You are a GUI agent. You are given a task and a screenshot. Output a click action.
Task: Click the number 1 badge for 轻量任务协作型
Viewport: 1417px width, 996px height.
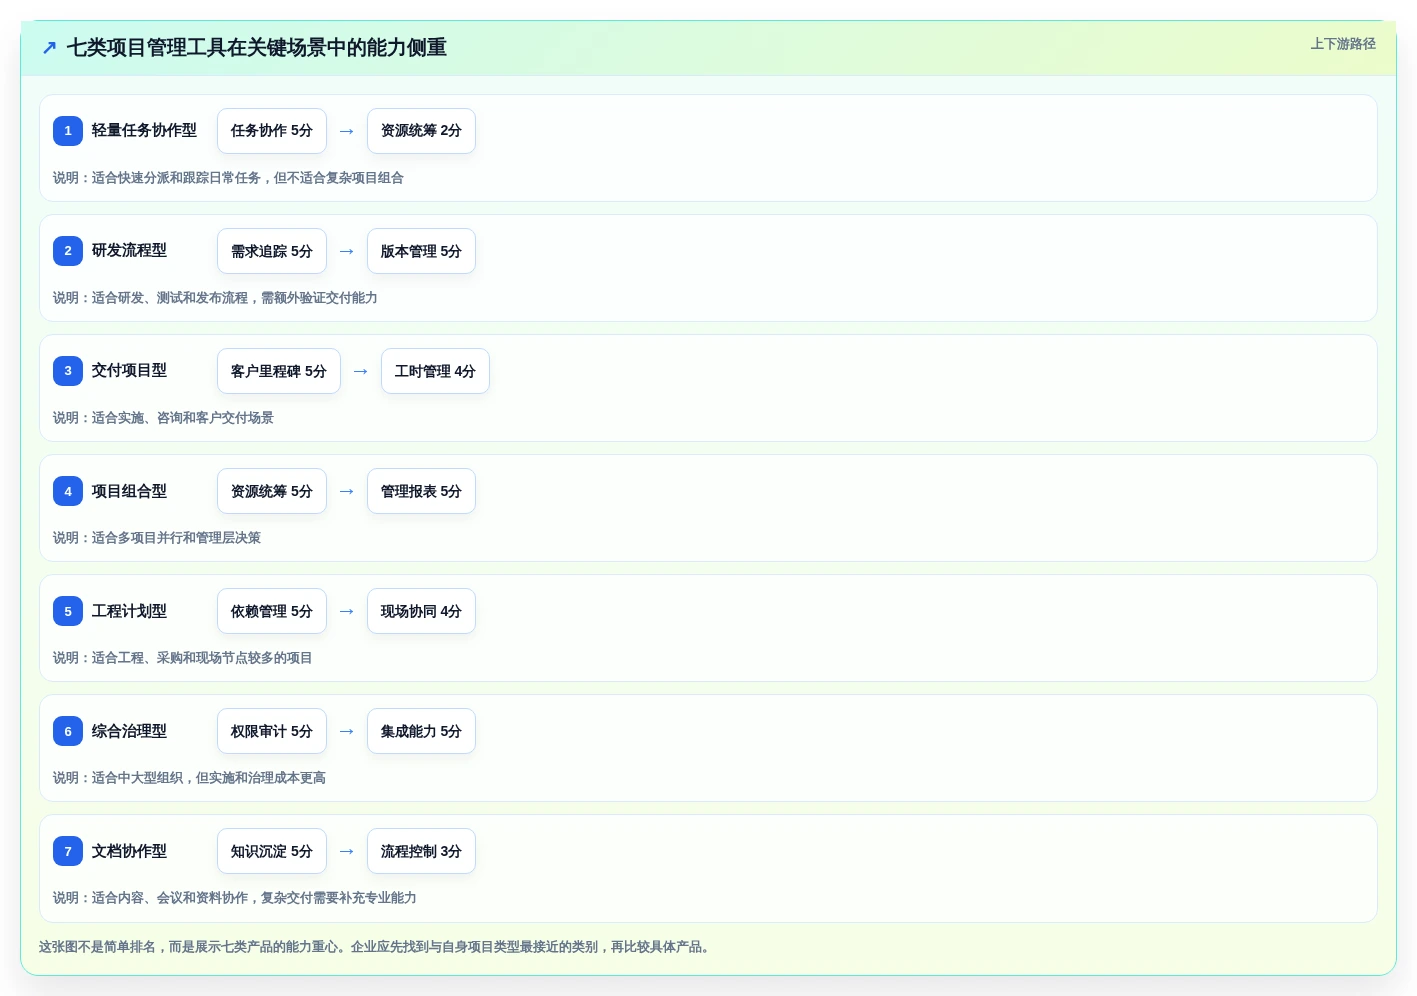click(68, 131)
